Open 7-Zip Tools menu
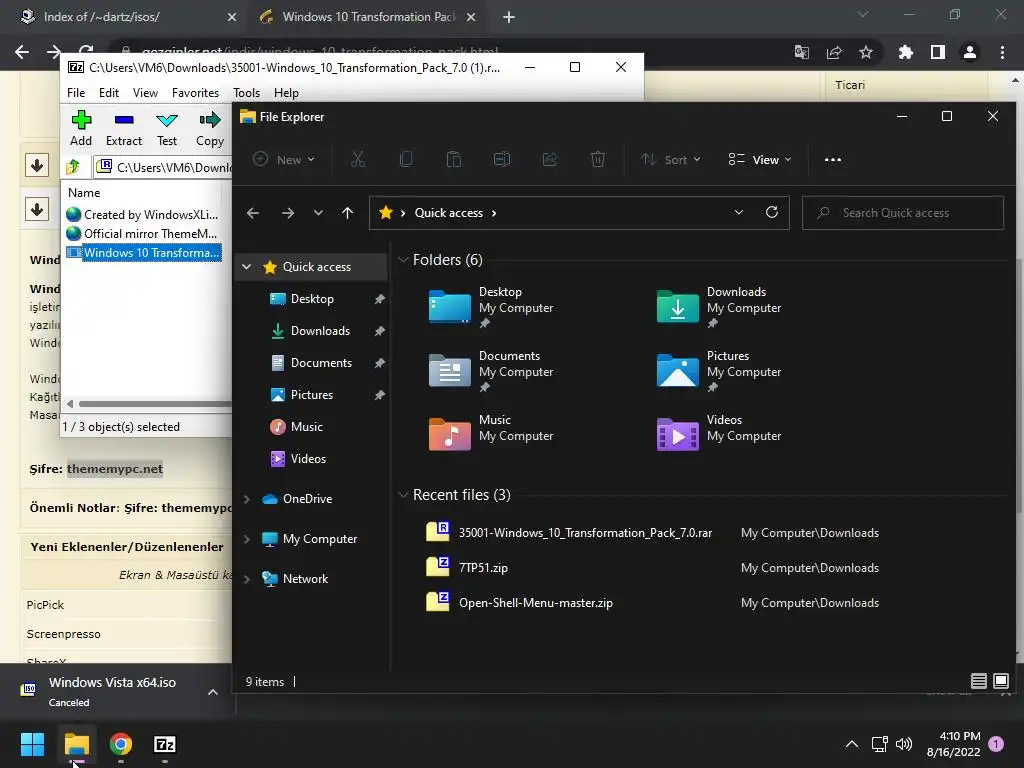1024x768 pixels. (246, 93)
